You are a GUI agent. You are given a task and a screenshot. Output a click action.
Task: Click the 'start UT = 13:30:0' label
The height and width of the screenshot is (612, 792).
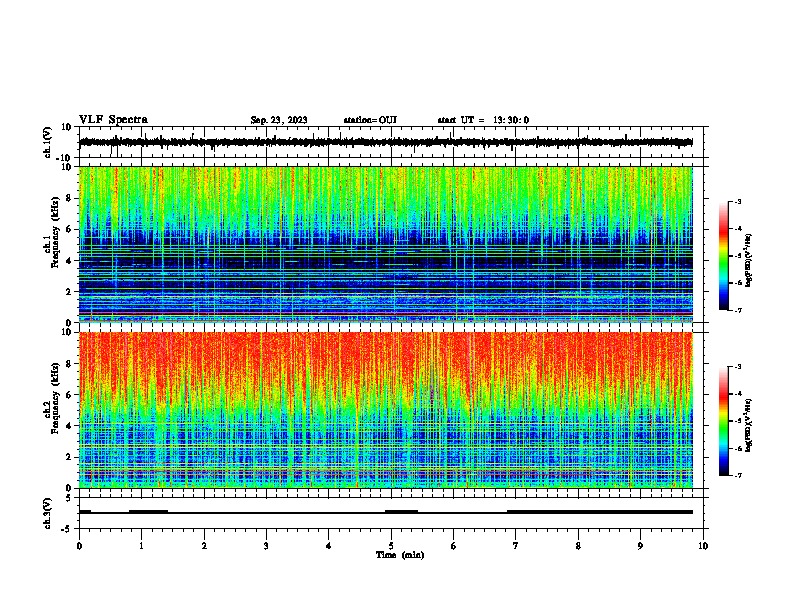point(483,120)
